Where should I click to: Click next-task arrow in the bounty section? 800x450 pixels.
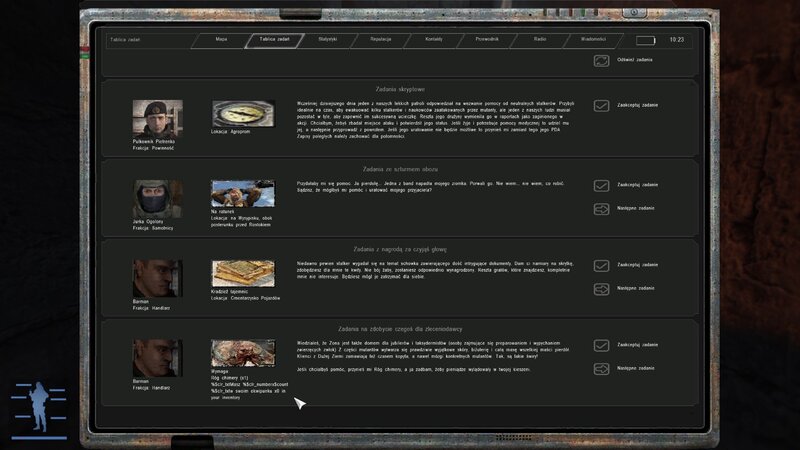click(x=601, y=289)
